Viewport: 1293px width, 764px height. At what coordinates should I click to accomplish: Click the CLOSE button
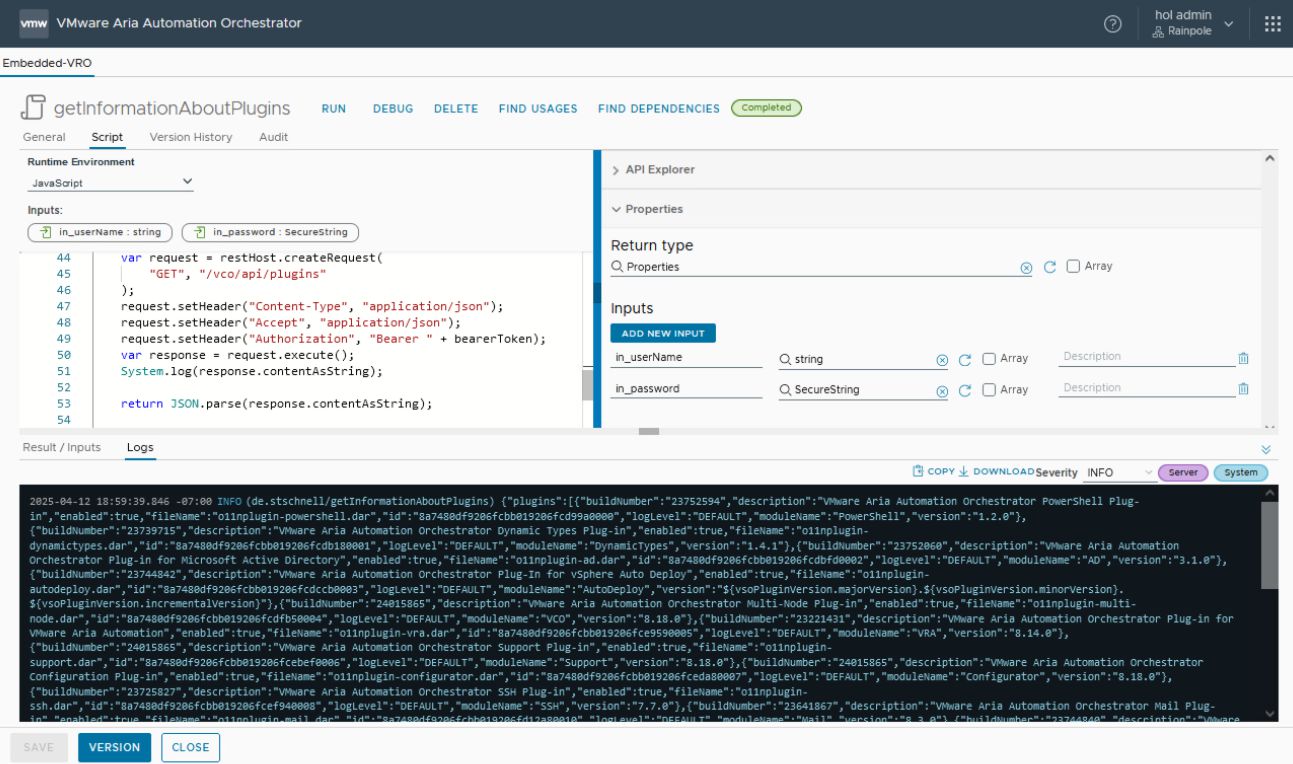point(190,747)
